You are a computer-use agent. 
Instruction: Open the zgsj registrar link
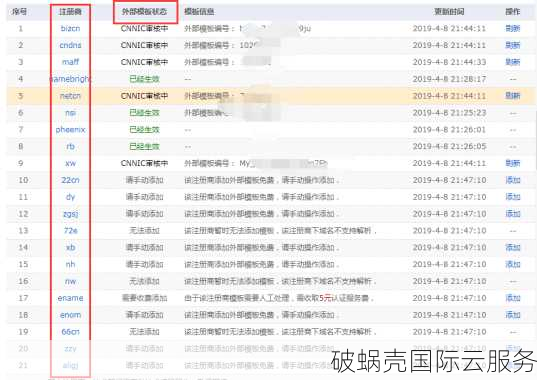click(x=70, y=214)
